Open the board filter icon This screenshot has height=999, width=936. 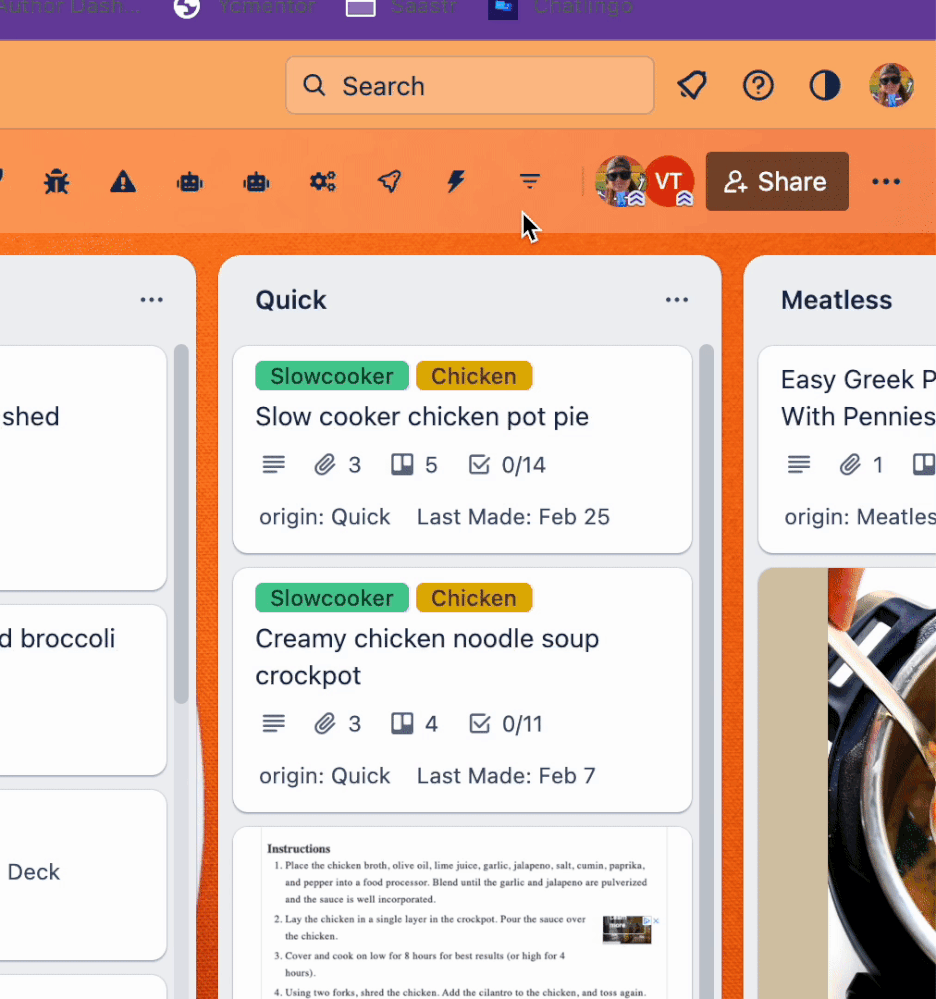[529, 182]
